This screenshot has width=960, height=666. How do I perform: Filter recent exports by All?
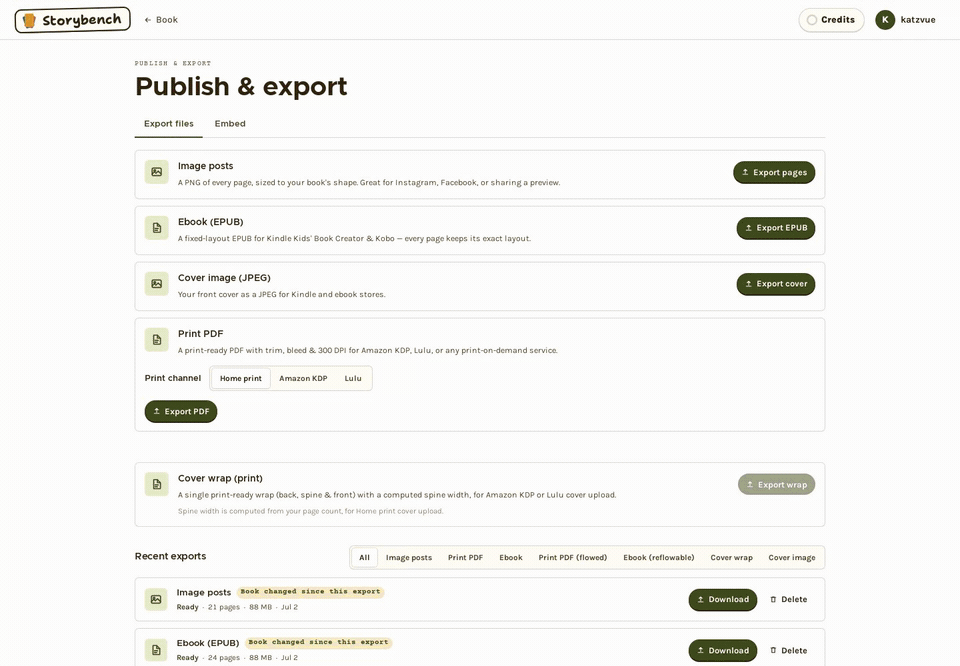(364, 558)
